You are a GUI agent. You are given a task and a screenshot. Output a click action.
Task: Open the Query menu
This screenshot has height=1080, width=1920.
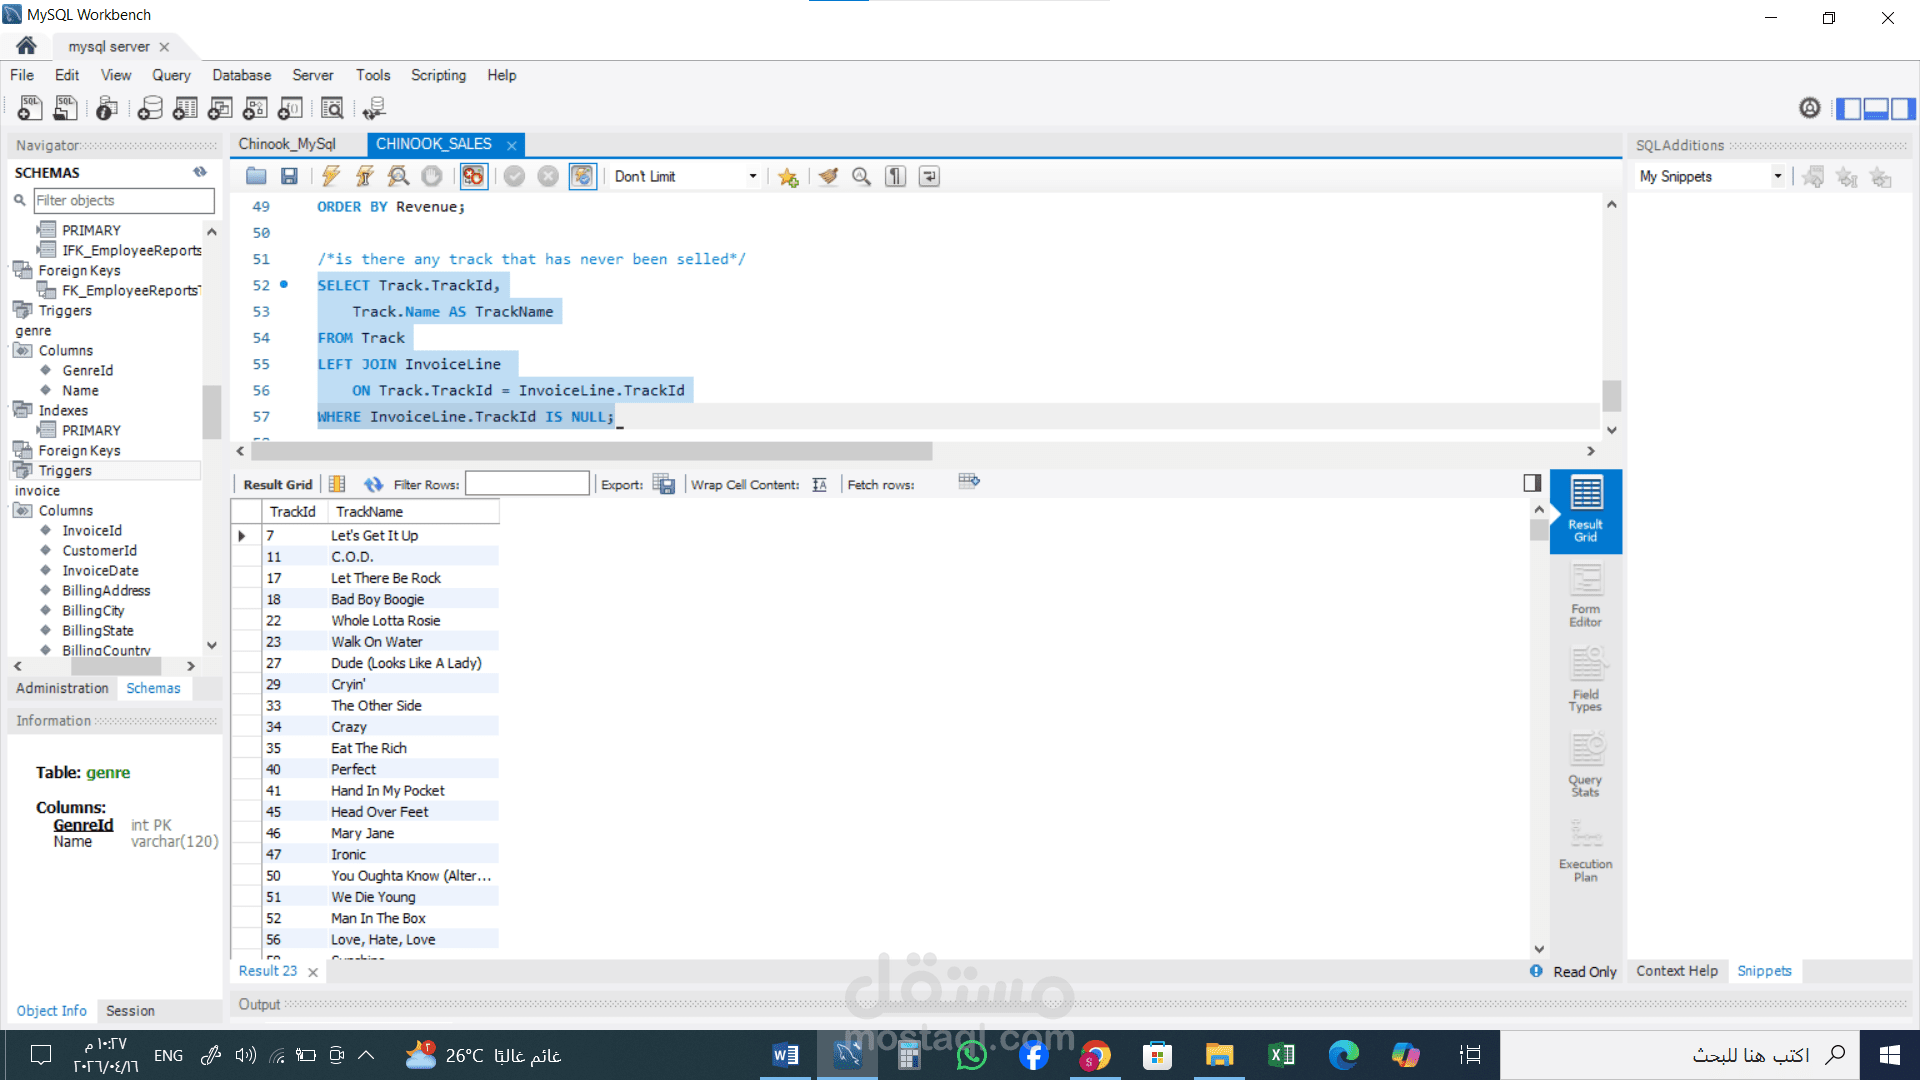tap(171, 75)
